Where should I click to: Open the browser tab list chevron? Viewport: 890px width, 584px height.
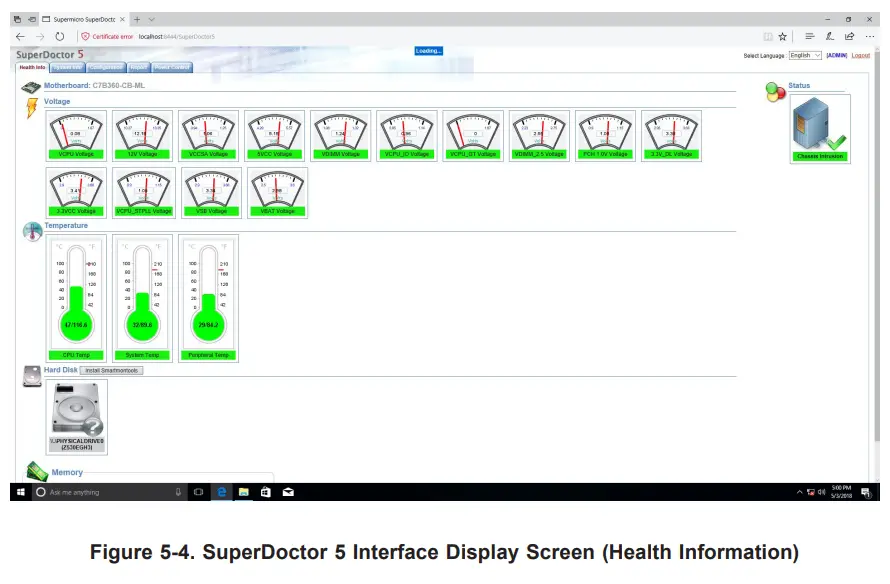coord(152,19)
